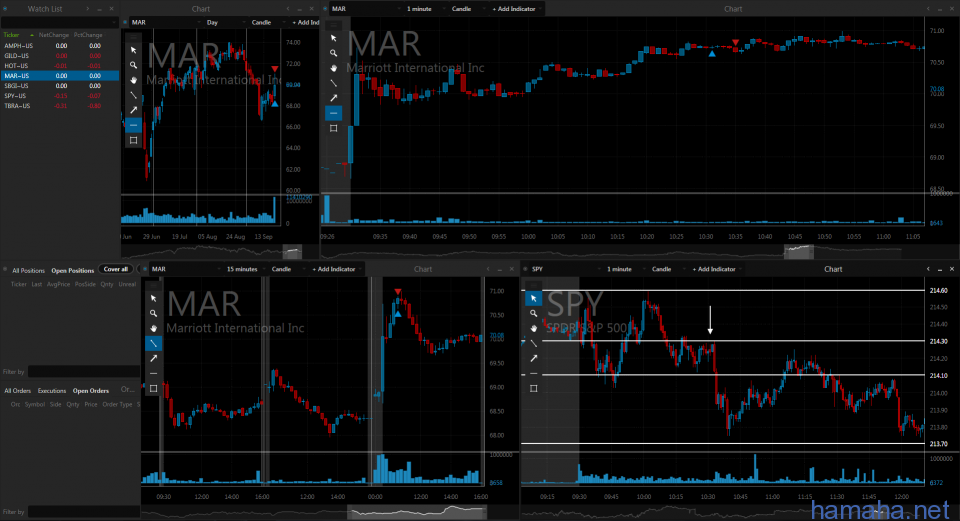Select hand tool in MAR 15 minutes chart
The height and width of the screenshot is (521, 960).
tap(154, 328)
